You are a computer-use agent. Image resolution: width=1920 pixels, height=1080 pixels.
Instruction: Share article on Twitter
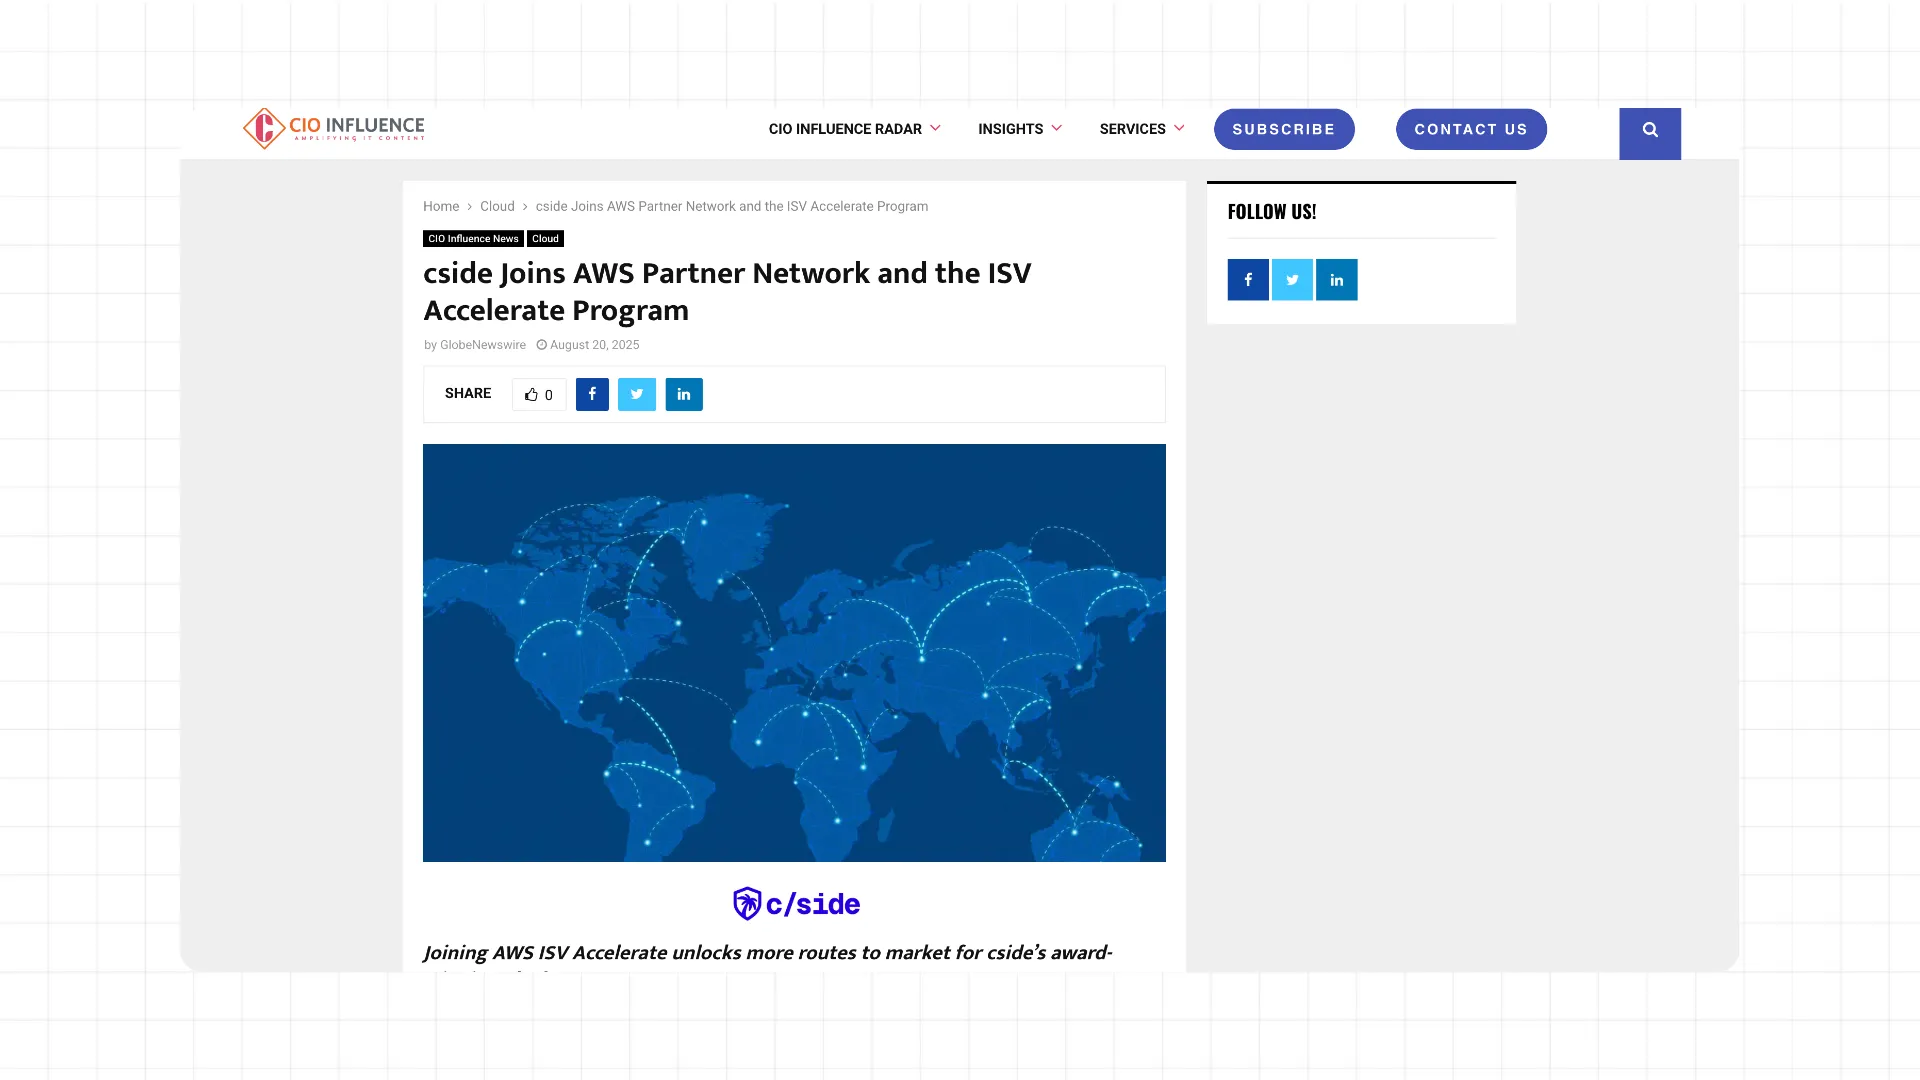point(636,394)
